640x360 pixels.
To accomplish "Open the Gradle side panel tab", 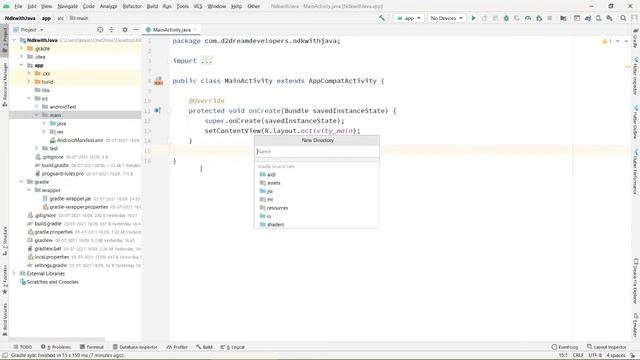I will coord(636,38).
